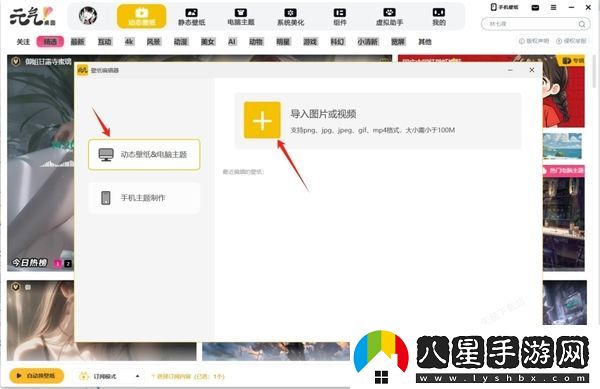Switch to hot-list page 2 indicator

[68, 264]
